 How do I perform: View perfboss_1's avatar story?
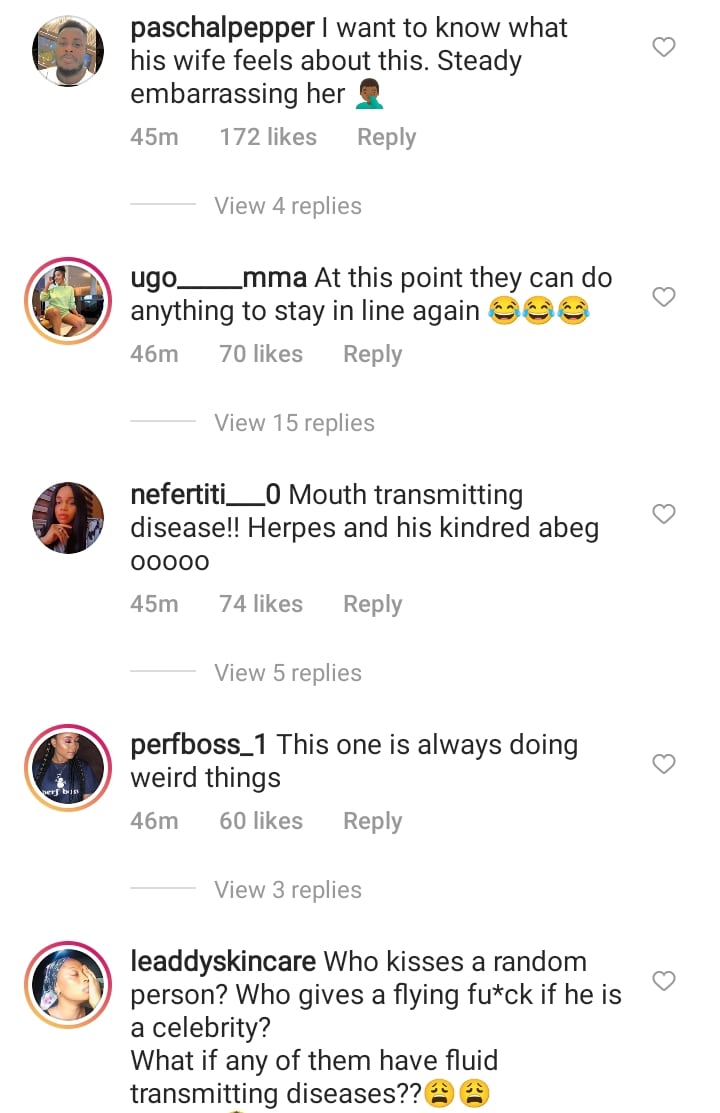pyautogui.click(x=69, y=767)
